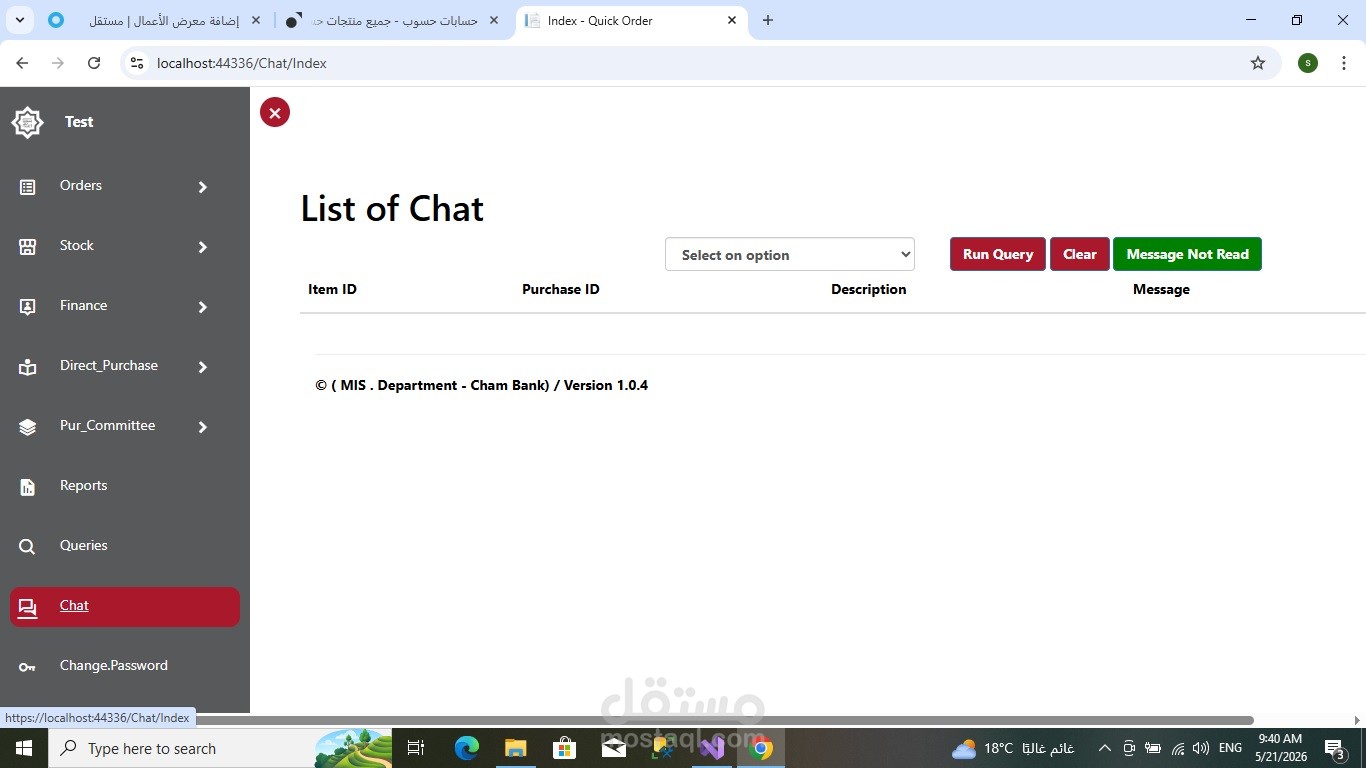The image size is (1366, 768).
Task: Click the Reports document icon
Action: click(x=28, y=487)
